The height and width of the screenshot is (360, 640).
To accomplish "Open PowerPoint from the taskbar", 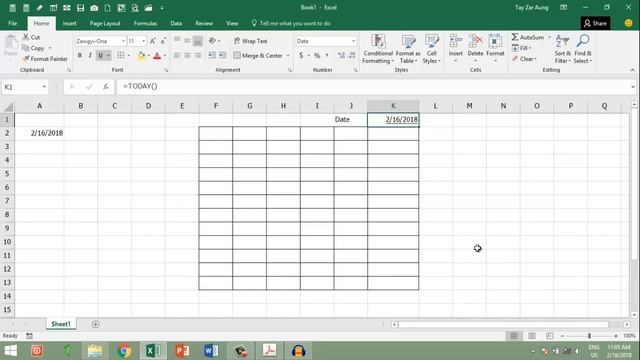I will pyautogui.click(x=182, y=351).
